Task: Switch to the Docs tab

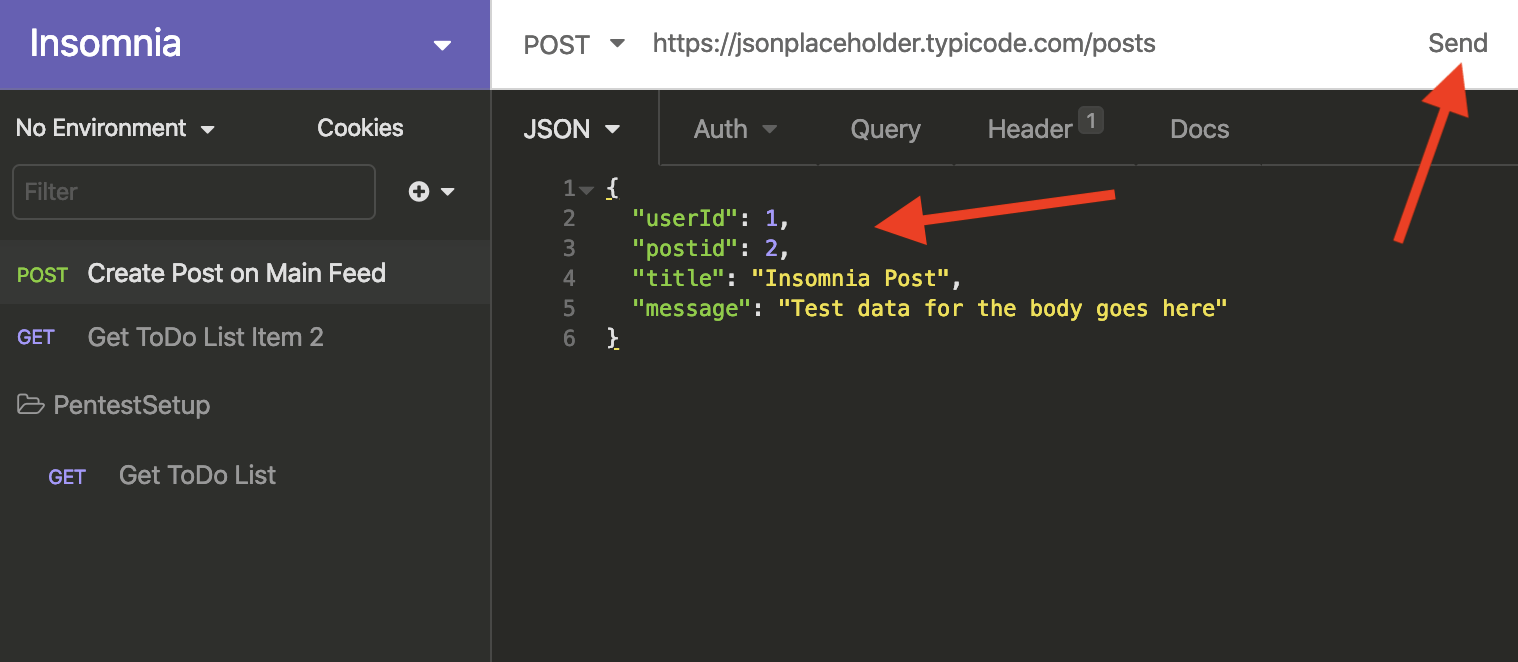Action: pyautogui.click(x=1198, y=128)
